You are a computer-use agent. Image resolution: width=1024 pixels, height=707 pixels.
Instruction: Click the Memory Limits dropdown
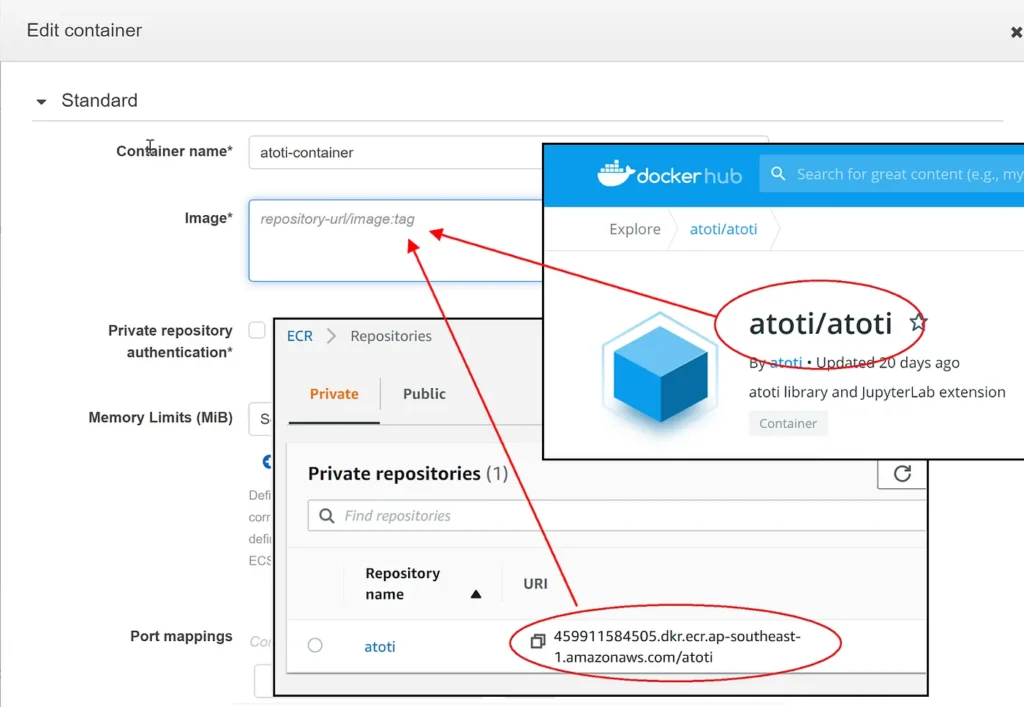pos(261,418)
